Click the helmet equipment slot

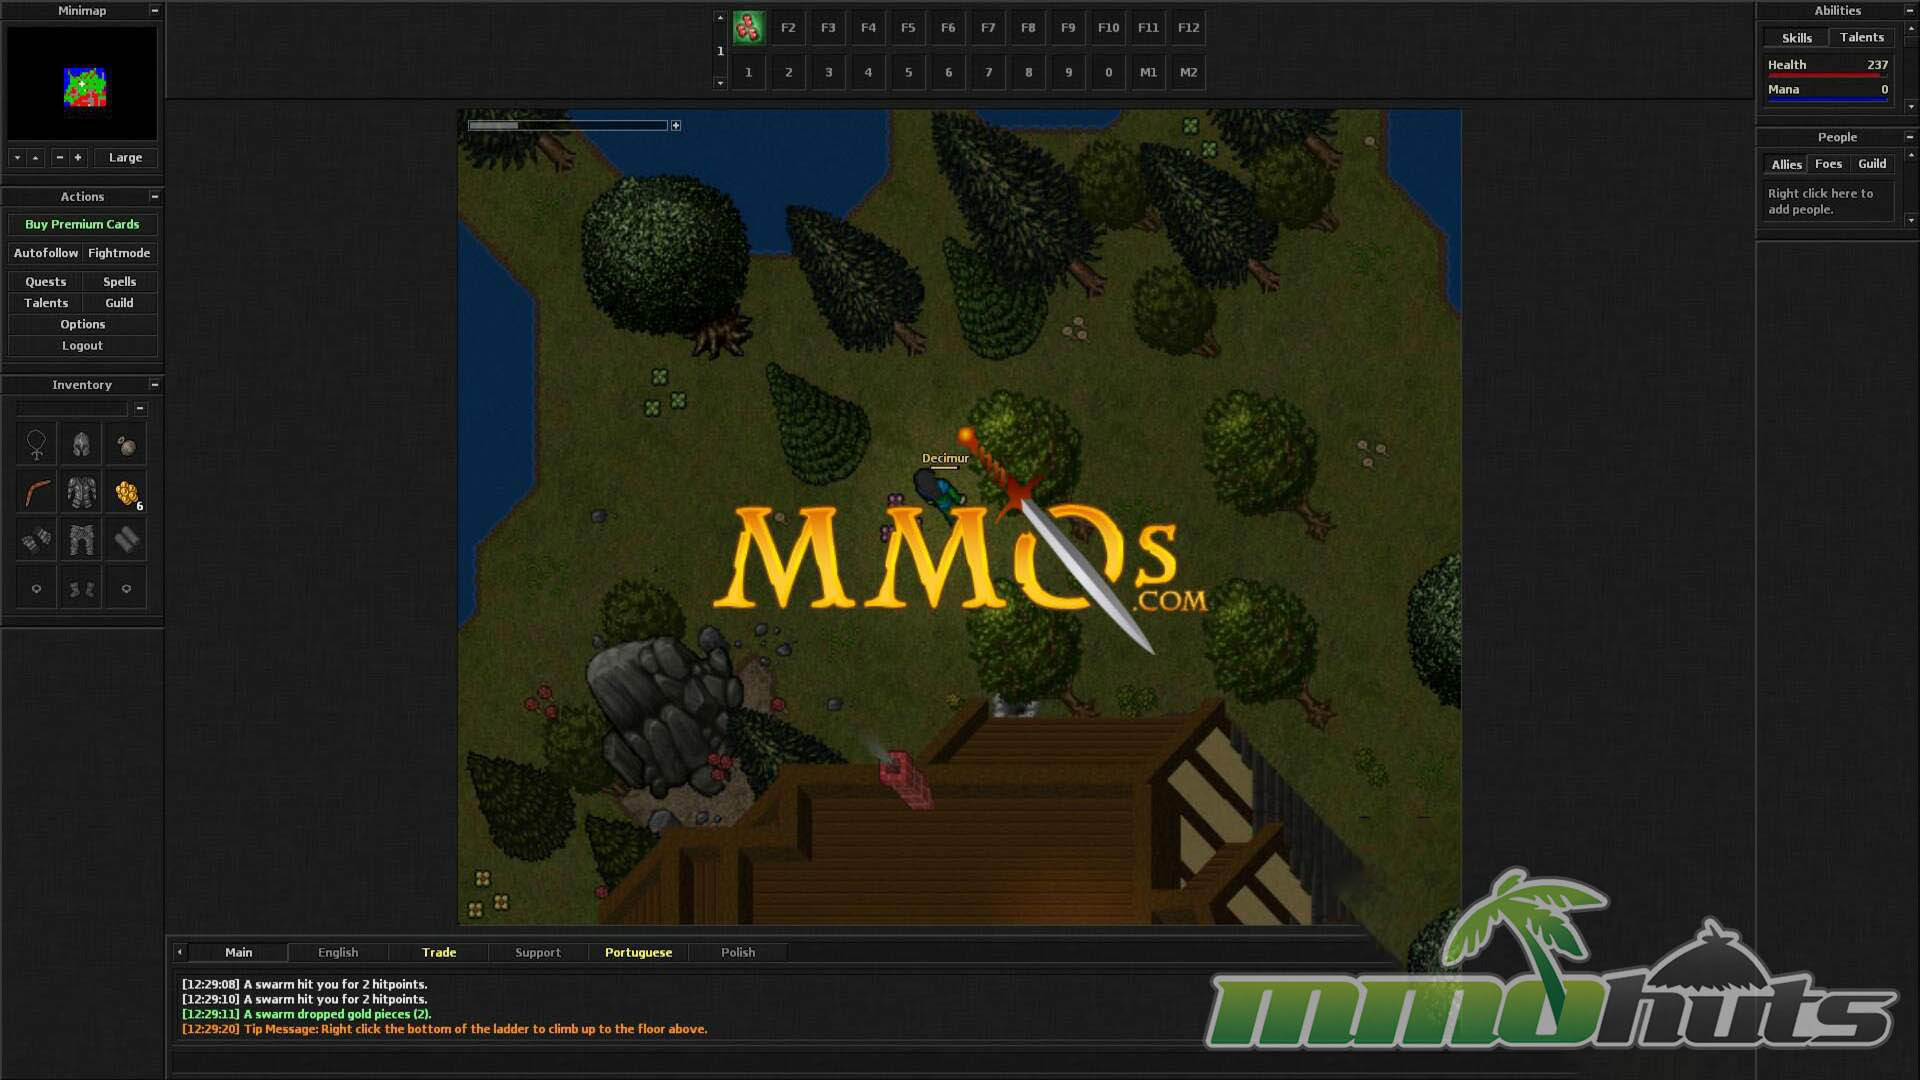point(81,445)
